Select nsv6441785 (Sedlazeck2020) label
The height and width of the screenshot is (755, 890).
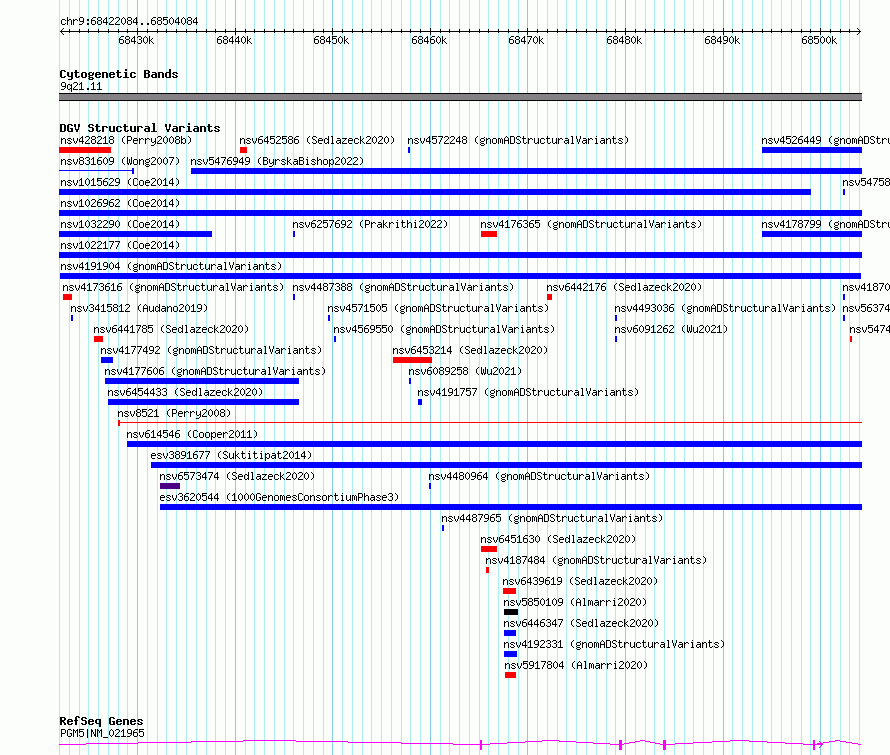tap(171, 329)
